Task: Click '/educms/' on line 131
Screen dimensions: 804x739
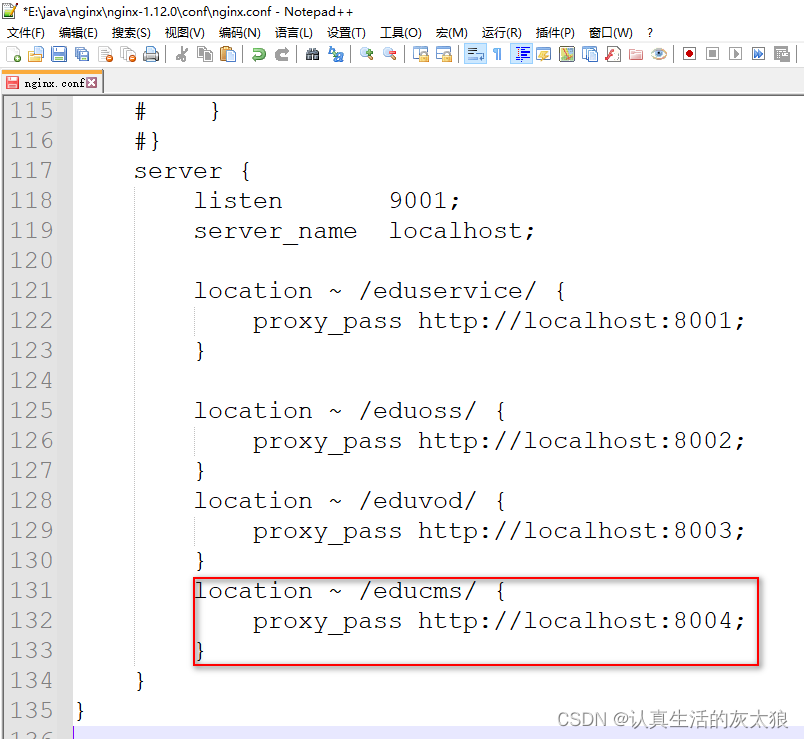Action: [x=418, y=591]
